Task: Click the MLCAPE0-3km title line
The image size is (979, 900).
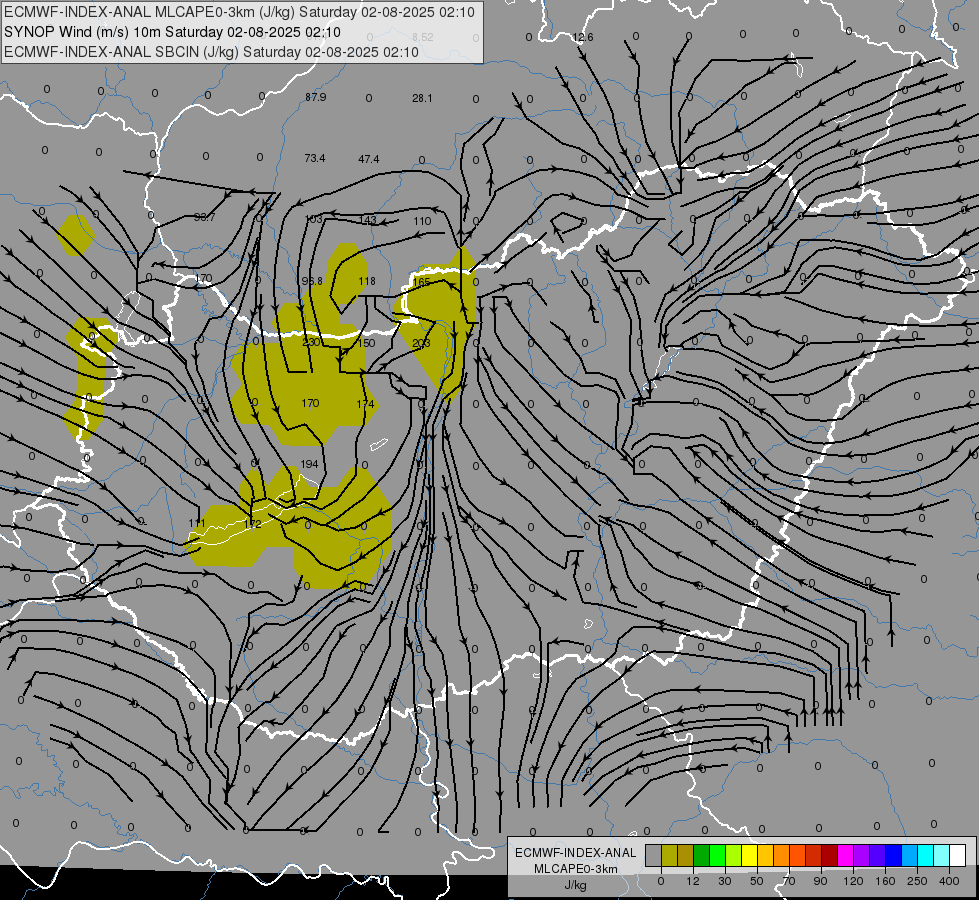Action: [239, 12]
